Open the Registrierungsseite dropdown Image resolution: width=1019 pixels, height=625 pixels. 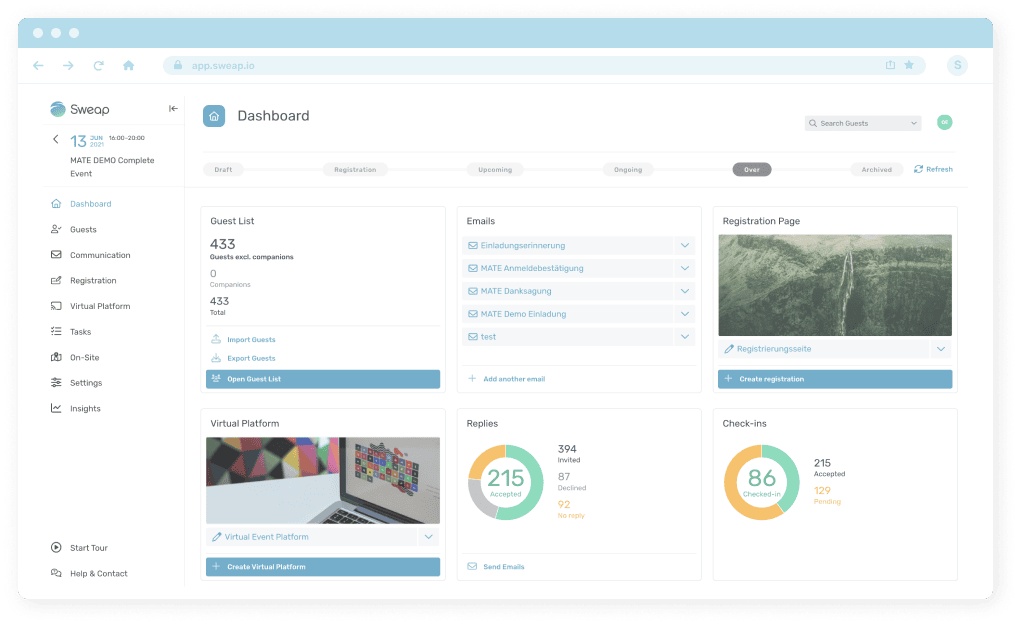(940, 348)
